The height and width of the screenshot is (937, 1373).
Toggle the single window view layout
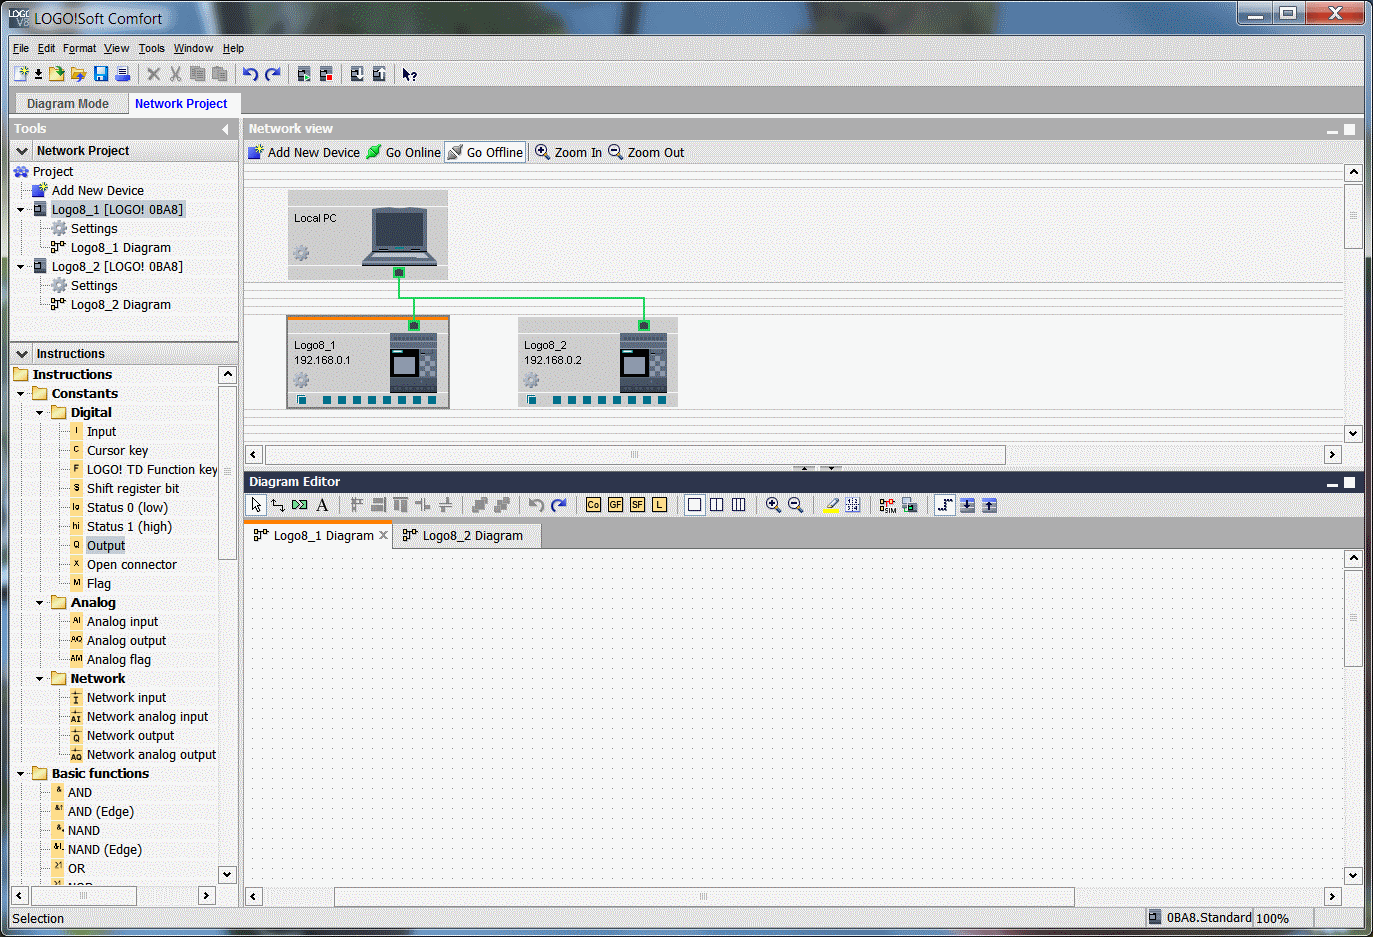[x=695, y=505]
